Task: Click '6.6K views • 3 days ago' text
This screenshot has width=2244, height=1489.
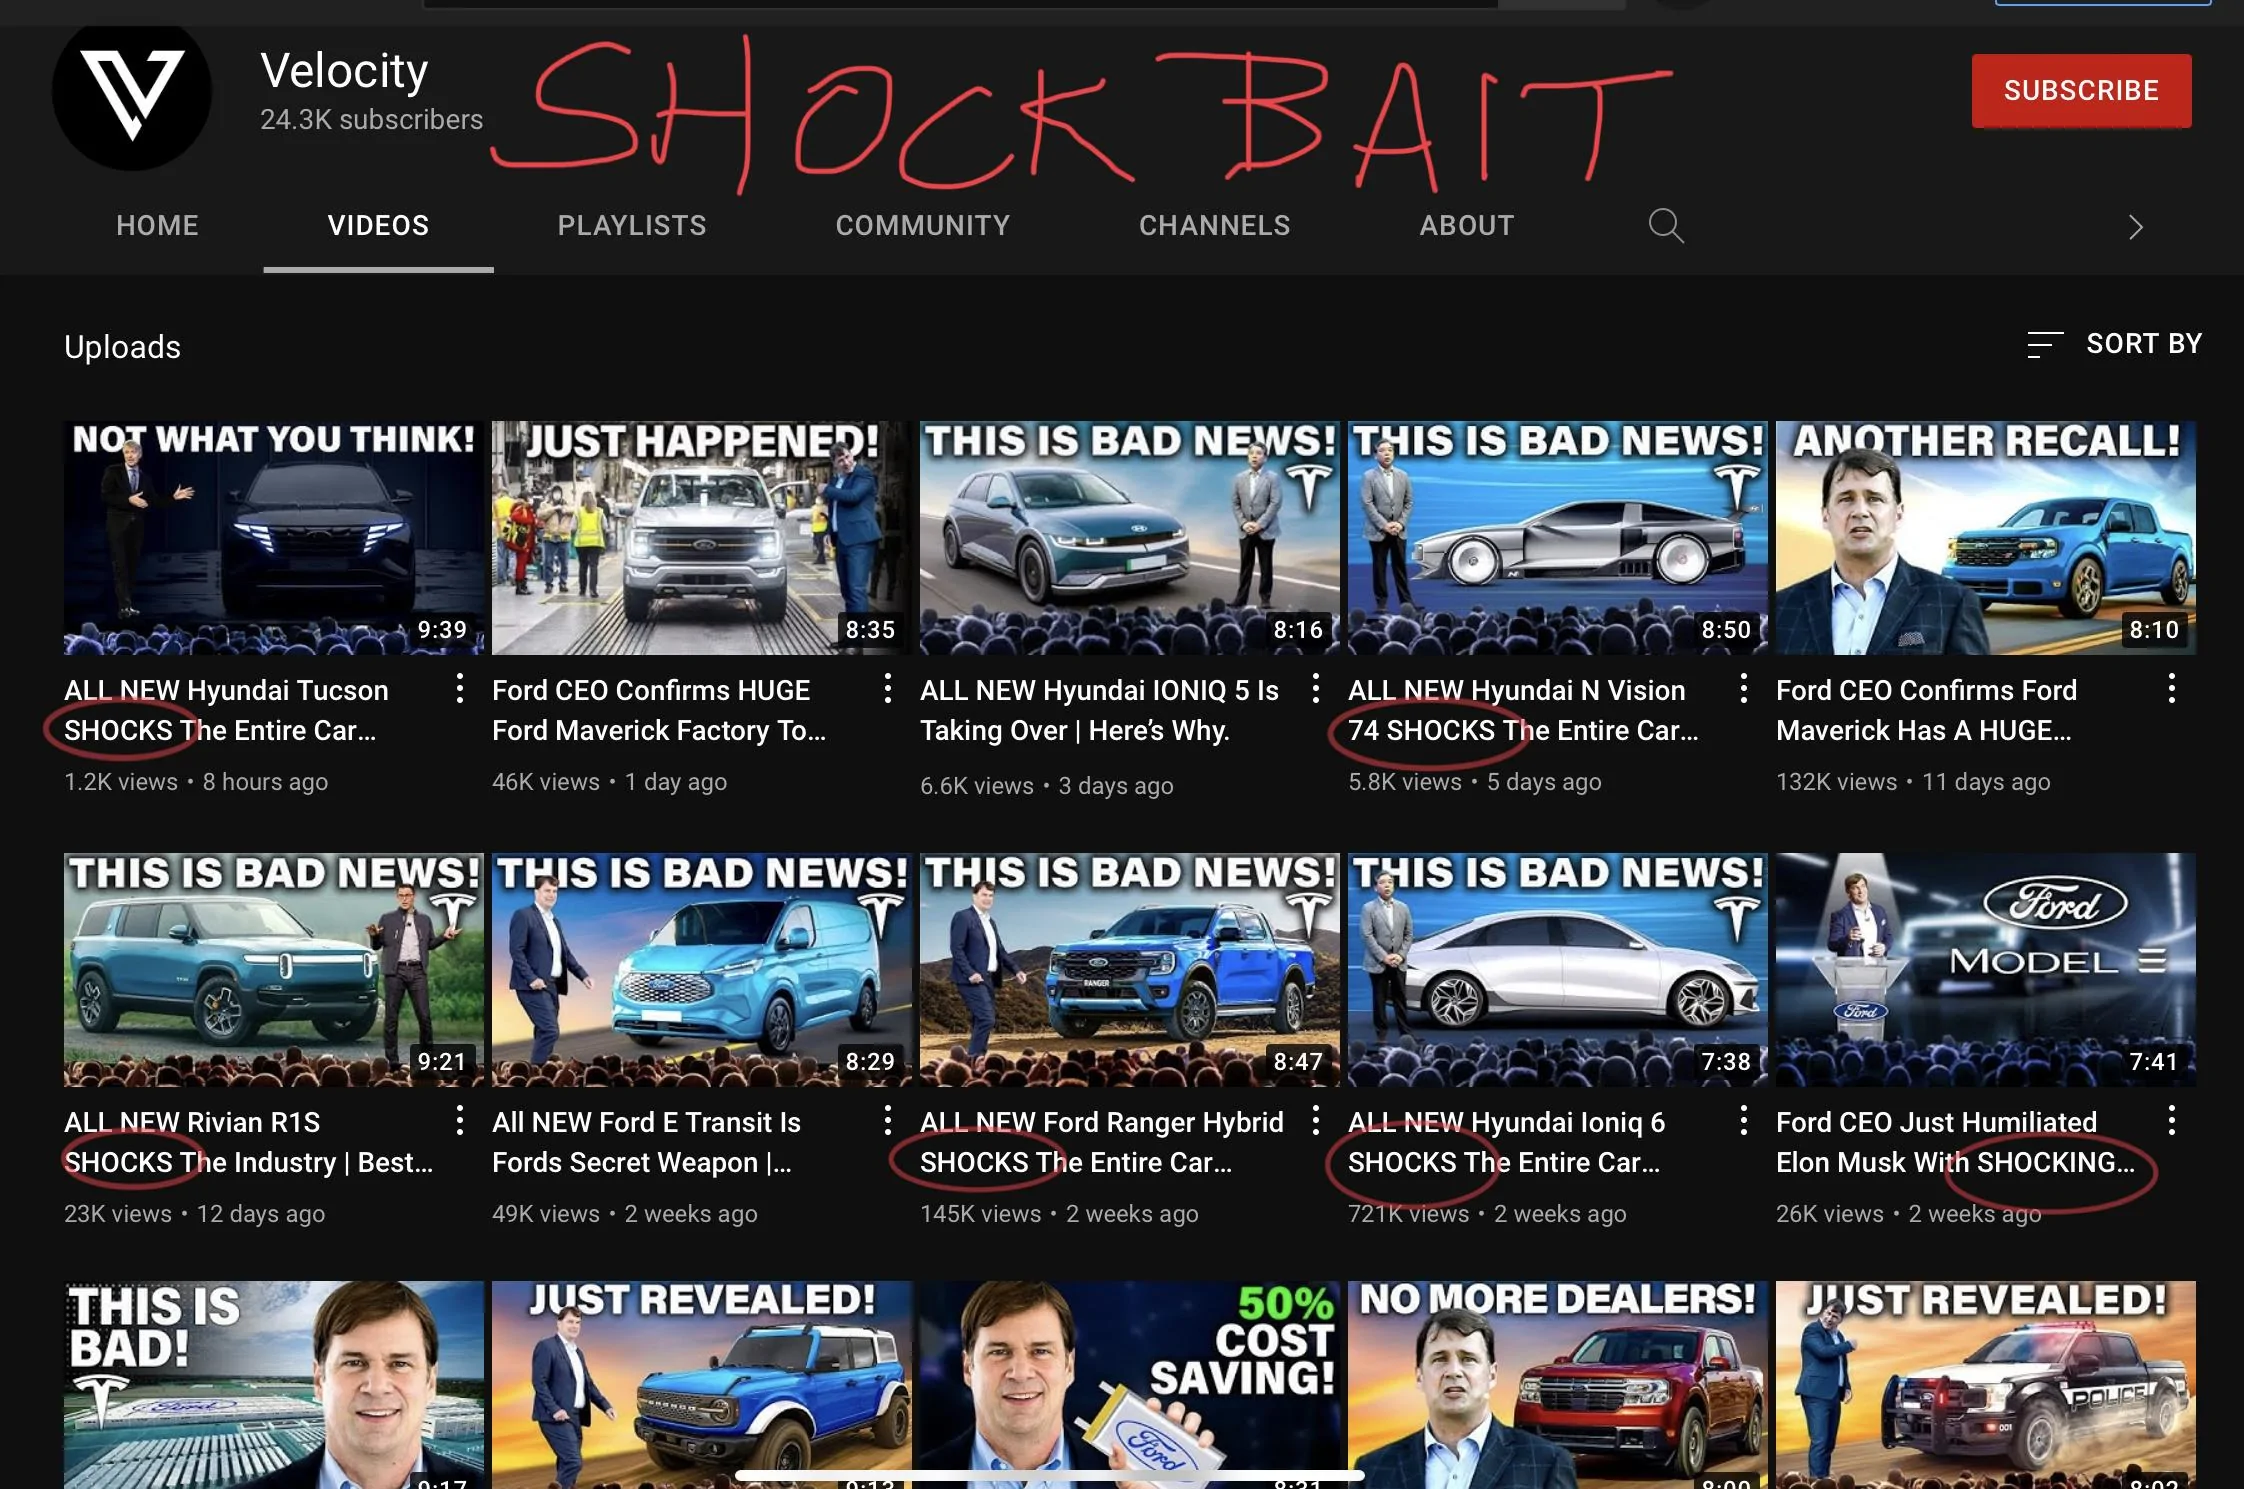Action: click(x=1047, y=786)
